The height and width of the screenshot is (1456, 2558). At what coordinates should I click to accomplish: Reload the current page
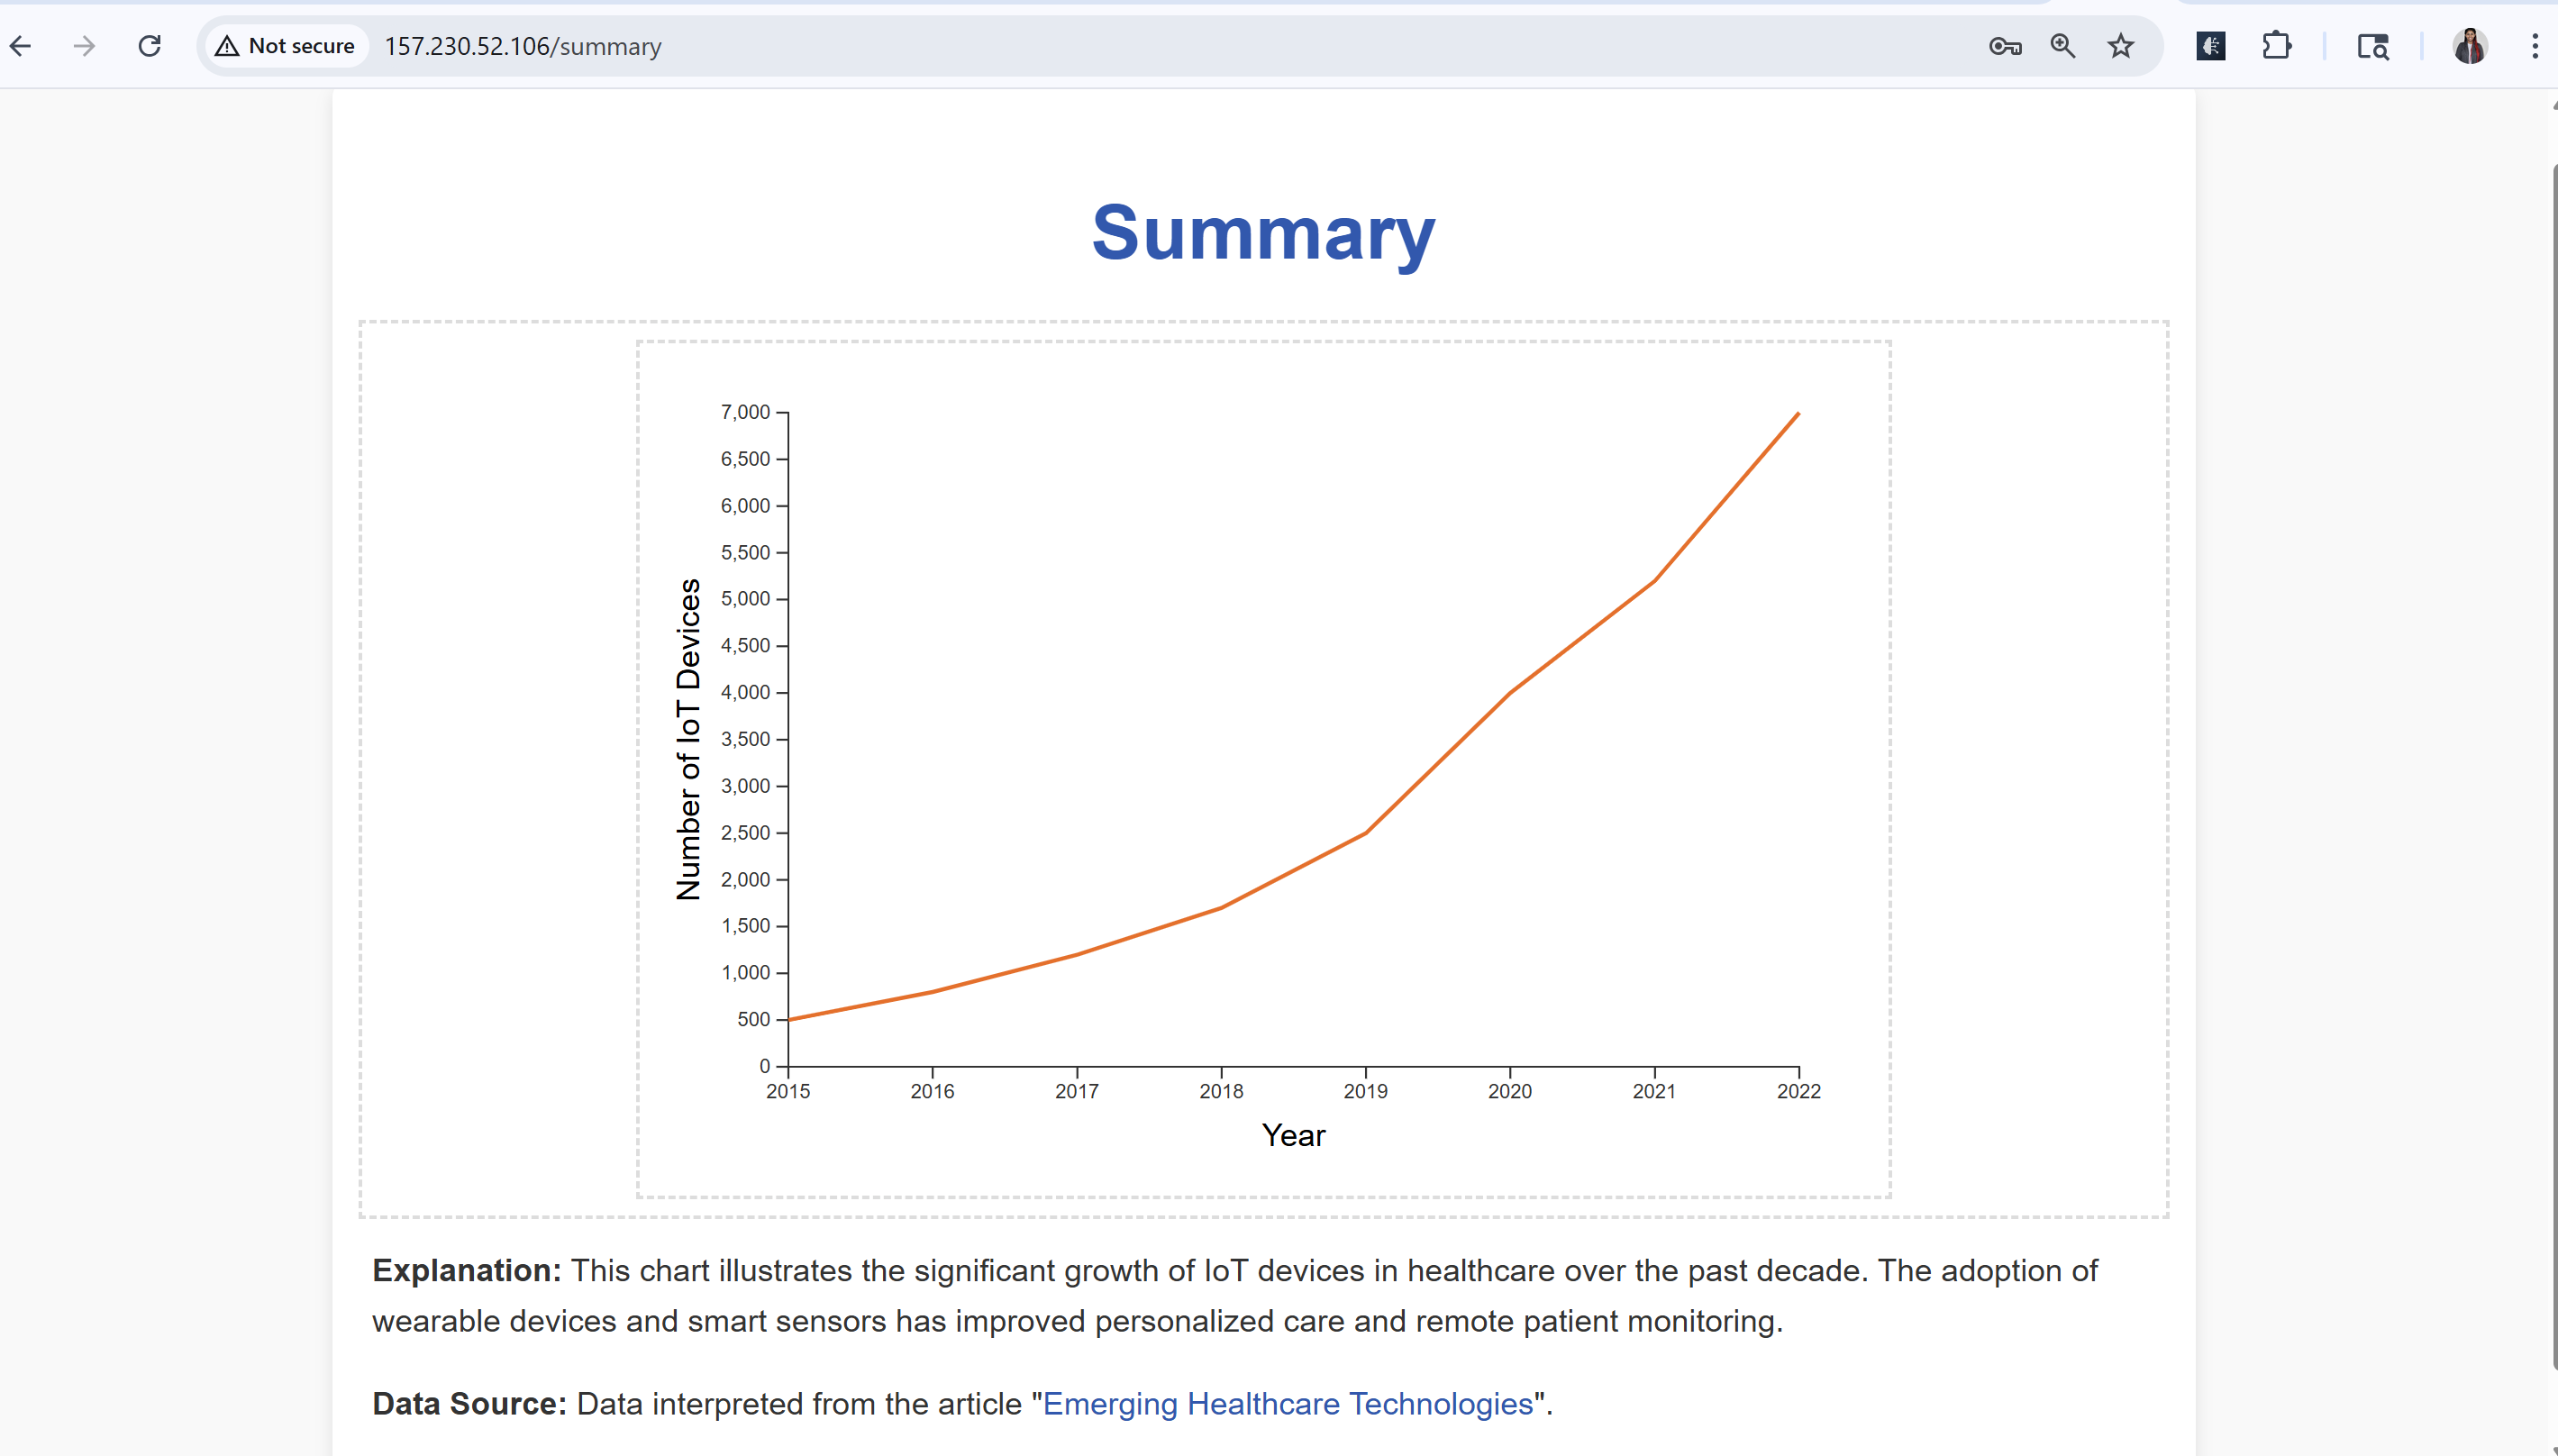tap(150, 46)
